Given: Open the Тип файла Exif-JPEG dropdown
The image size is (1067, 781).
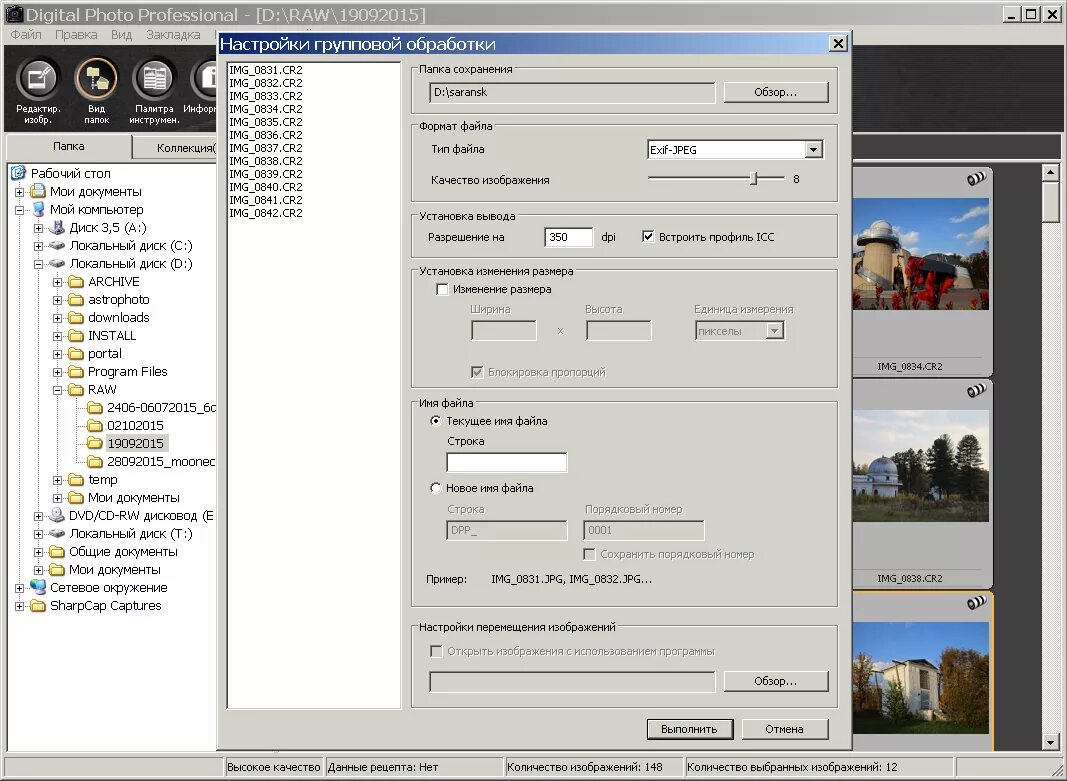Looking at the screenshot, I should [813, 150].
